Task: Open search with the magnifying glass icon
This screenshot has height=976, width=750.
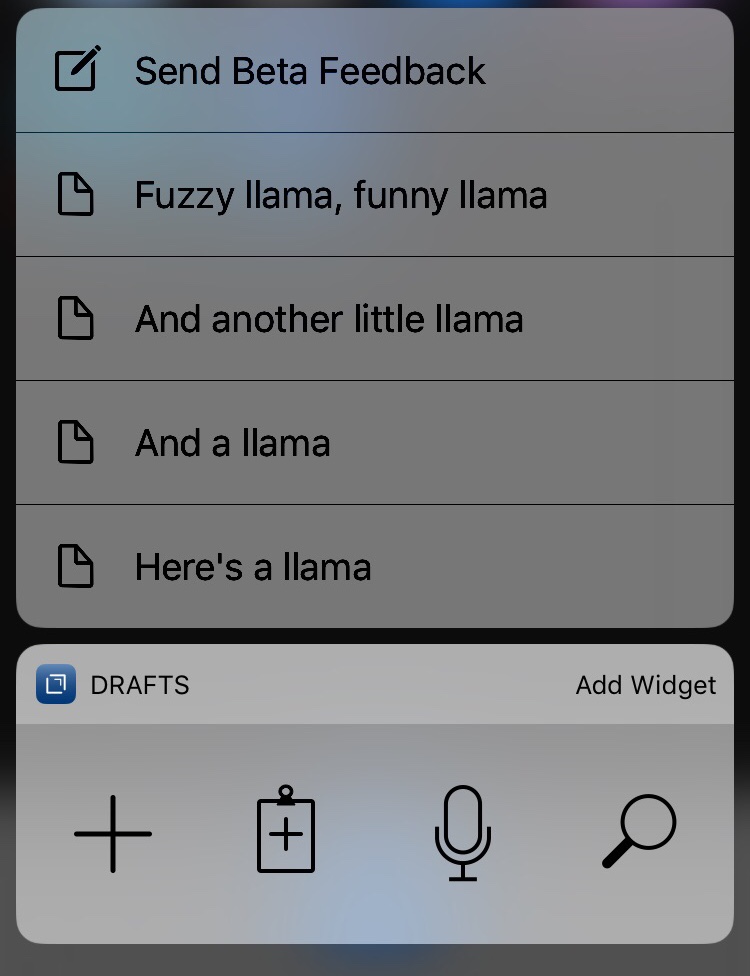Action: [x=640, y=830]
